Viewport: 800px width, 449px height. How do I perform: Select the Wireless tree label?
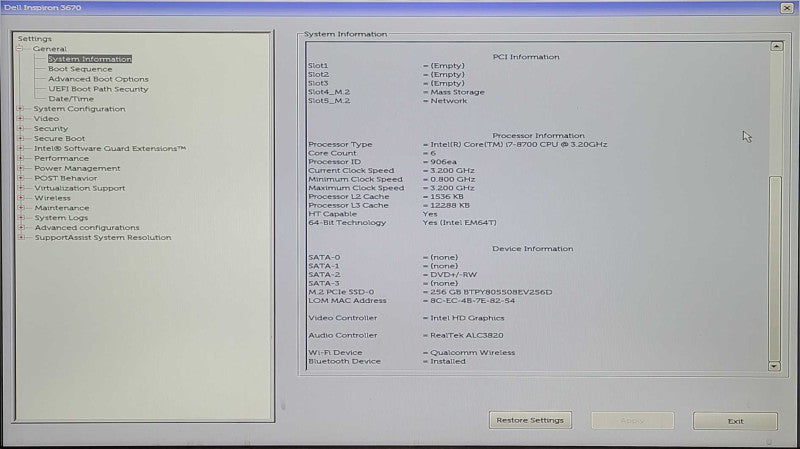(53, 198)
